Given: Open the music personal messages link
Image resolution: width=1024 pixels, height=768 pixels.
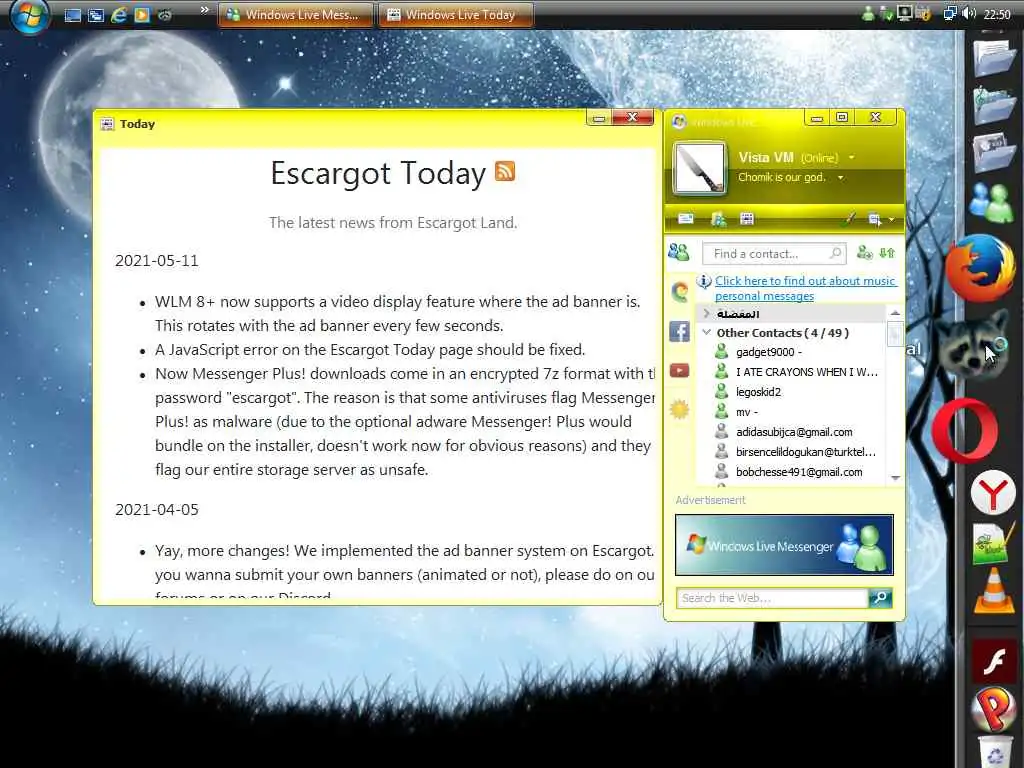Looking at the screenshot, I should pyautogui.click(x=805, y=288).
